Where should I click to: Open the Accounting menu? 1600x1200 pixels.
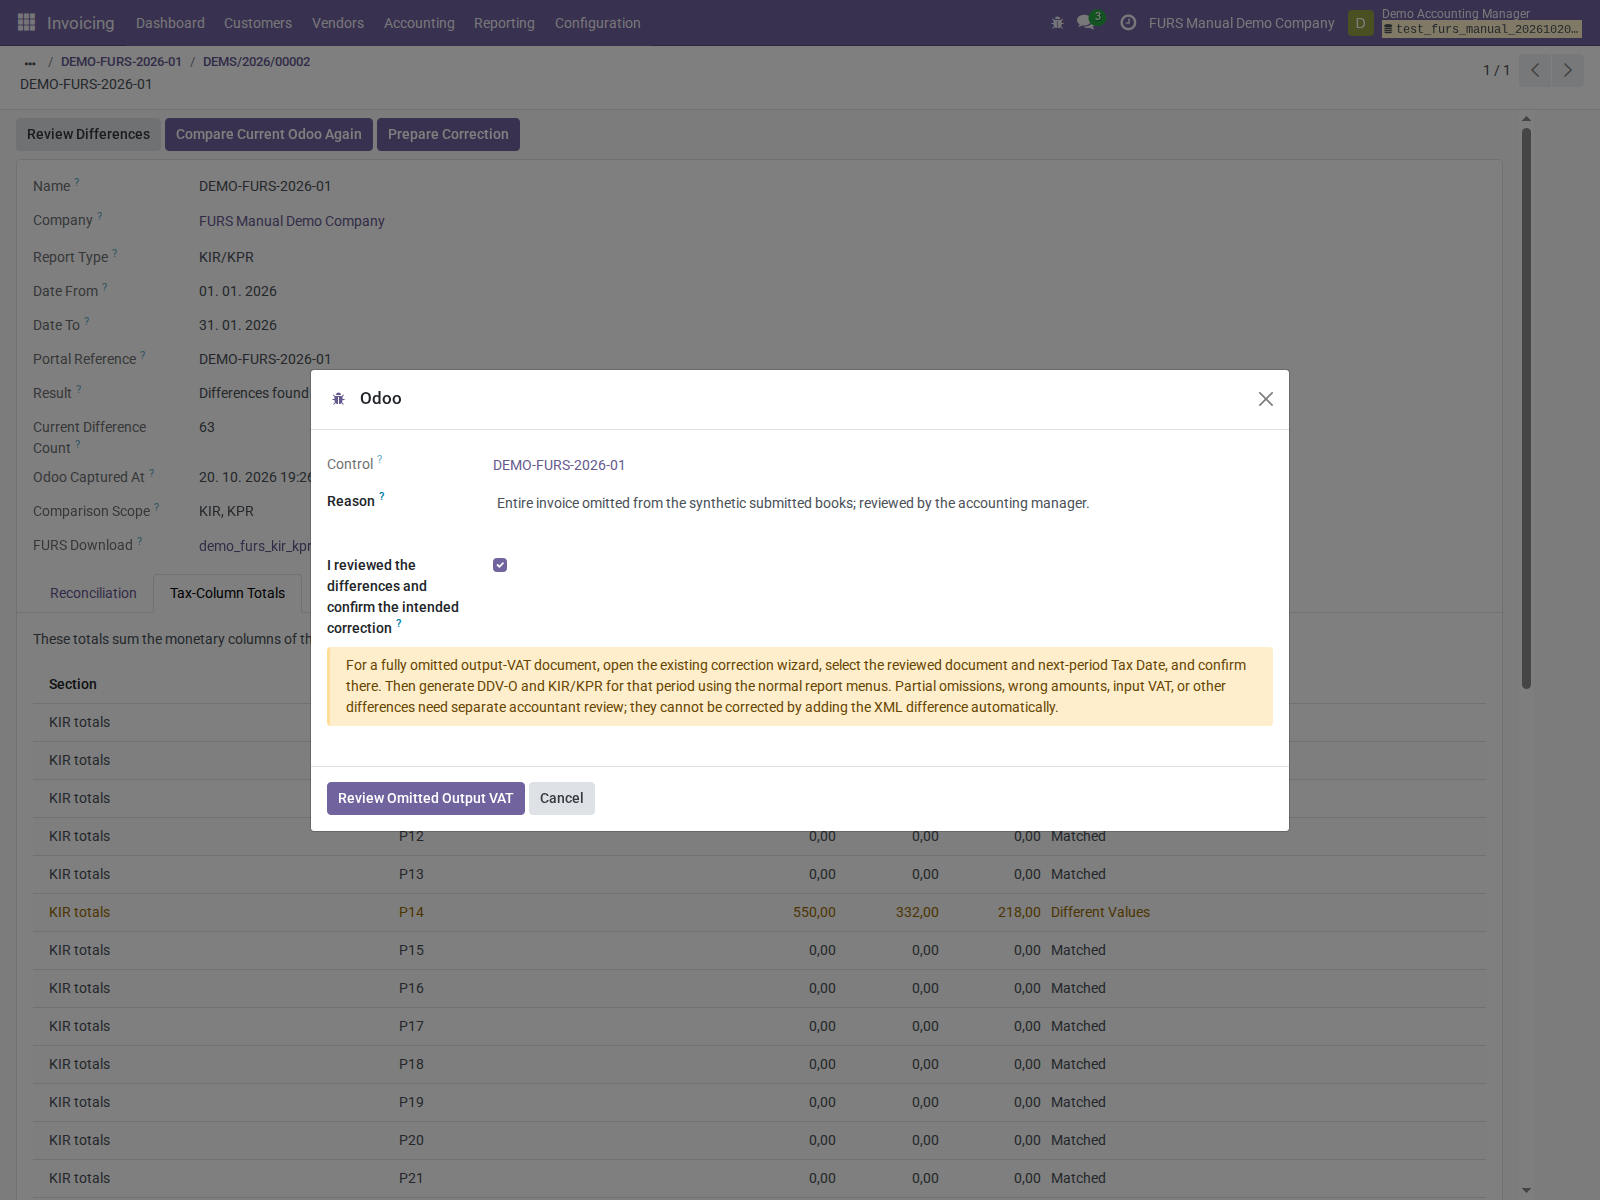tap(419, 23)
